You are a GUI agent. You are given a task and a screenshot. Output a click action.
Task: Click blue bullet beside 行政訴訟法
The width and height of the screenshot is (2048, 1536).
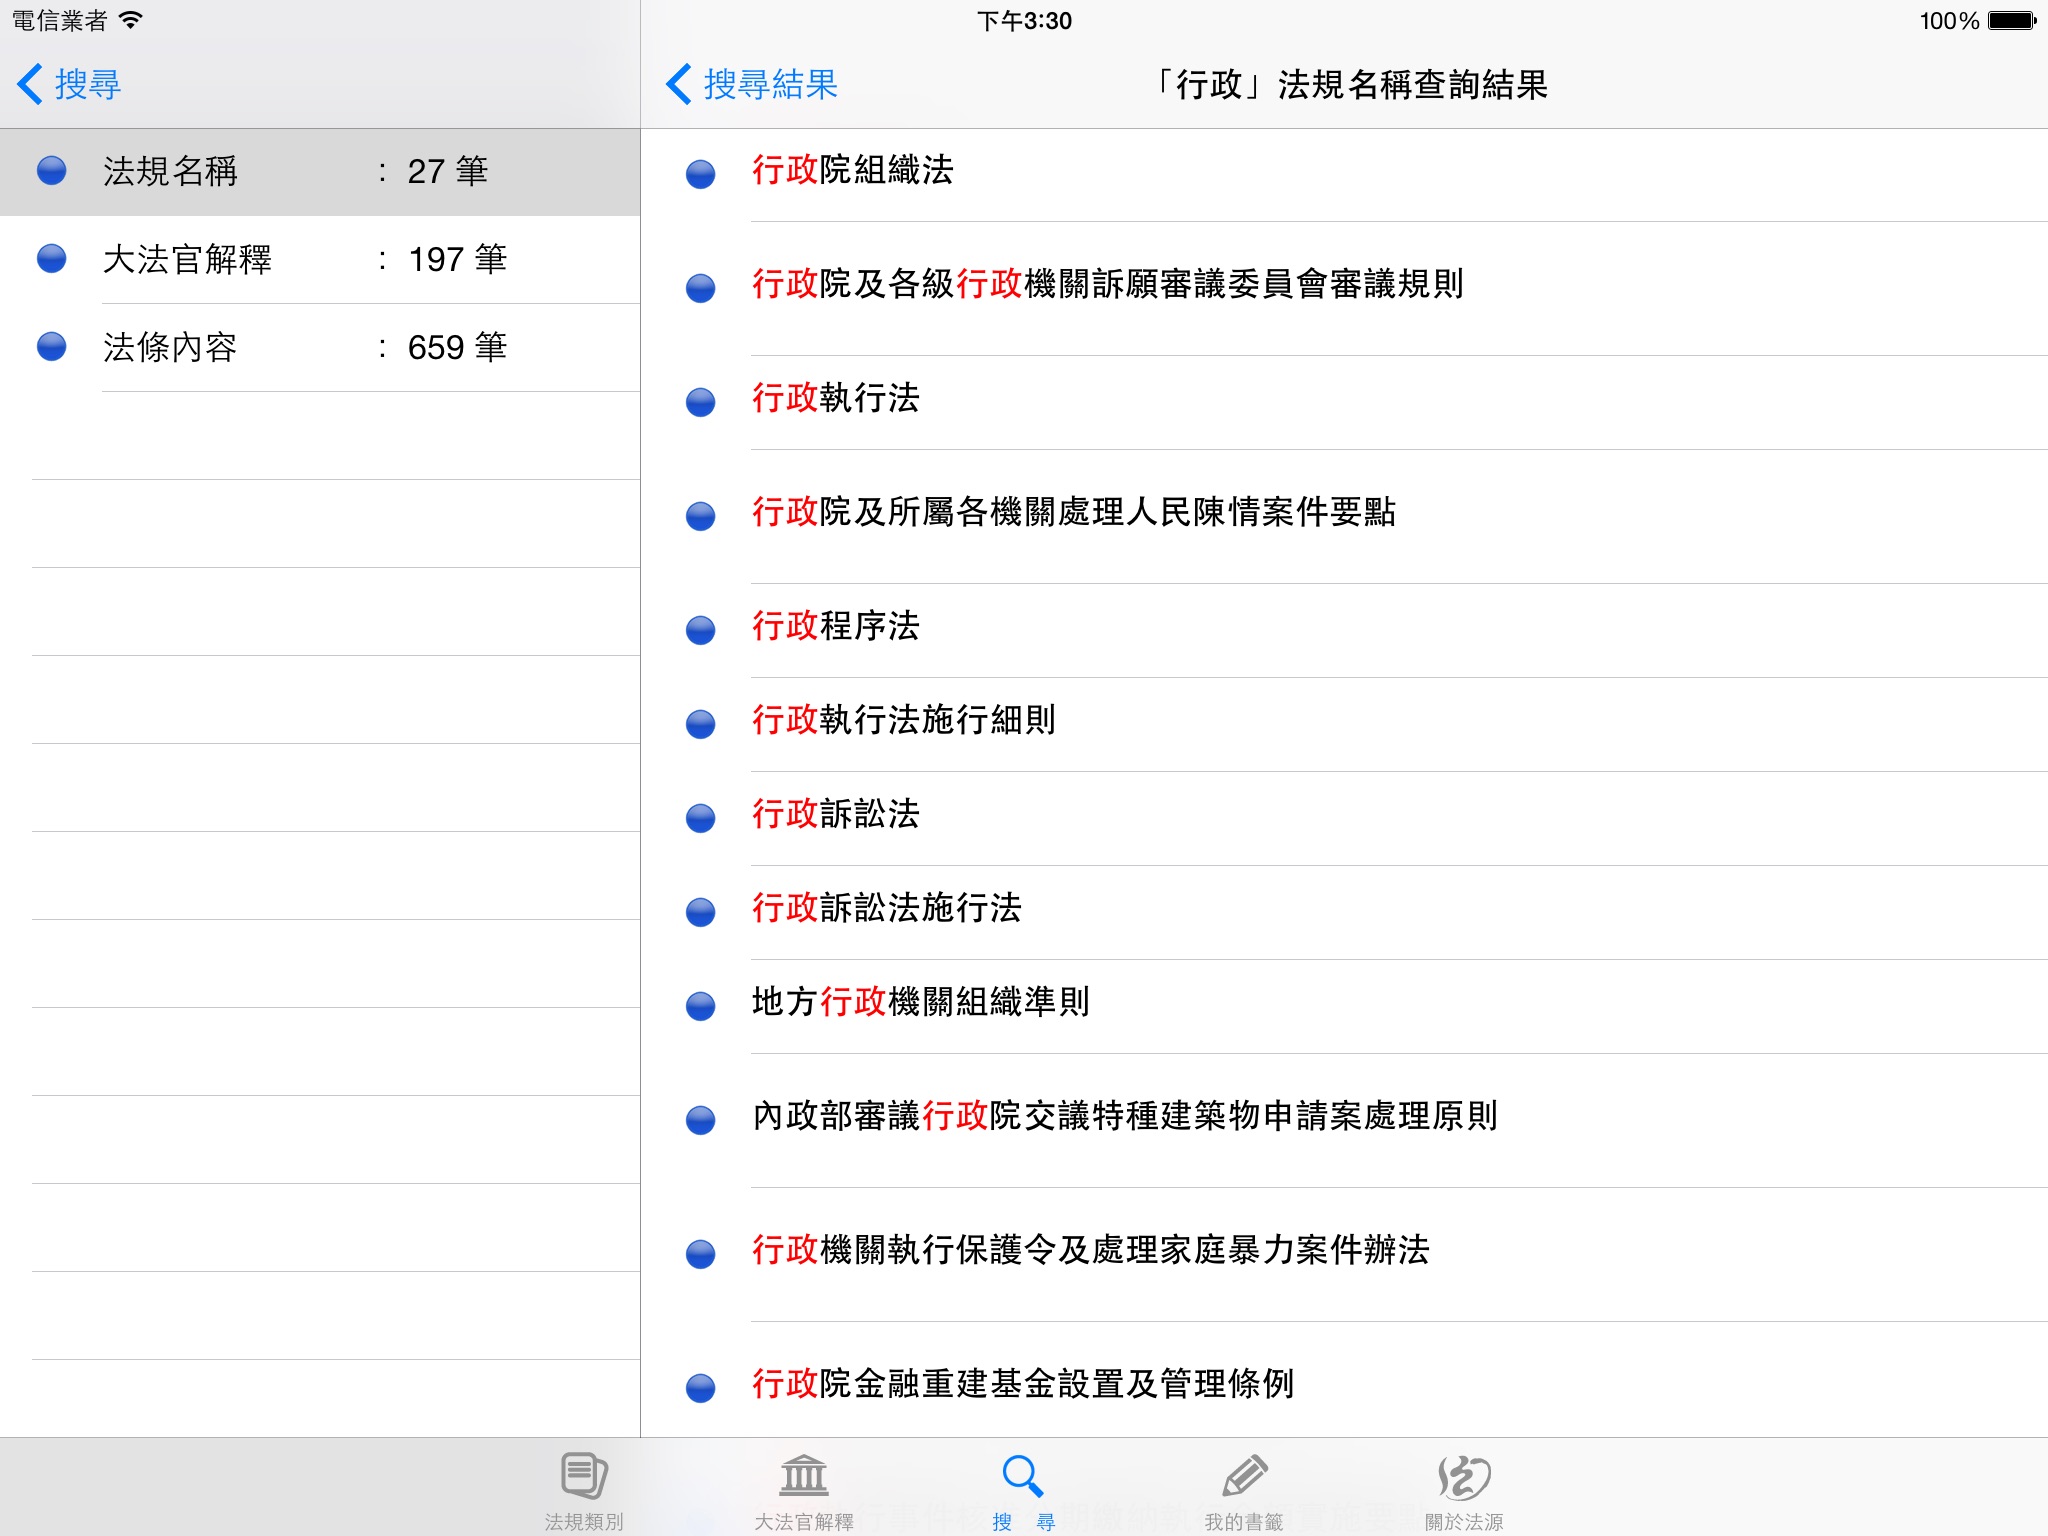point(701,818)
